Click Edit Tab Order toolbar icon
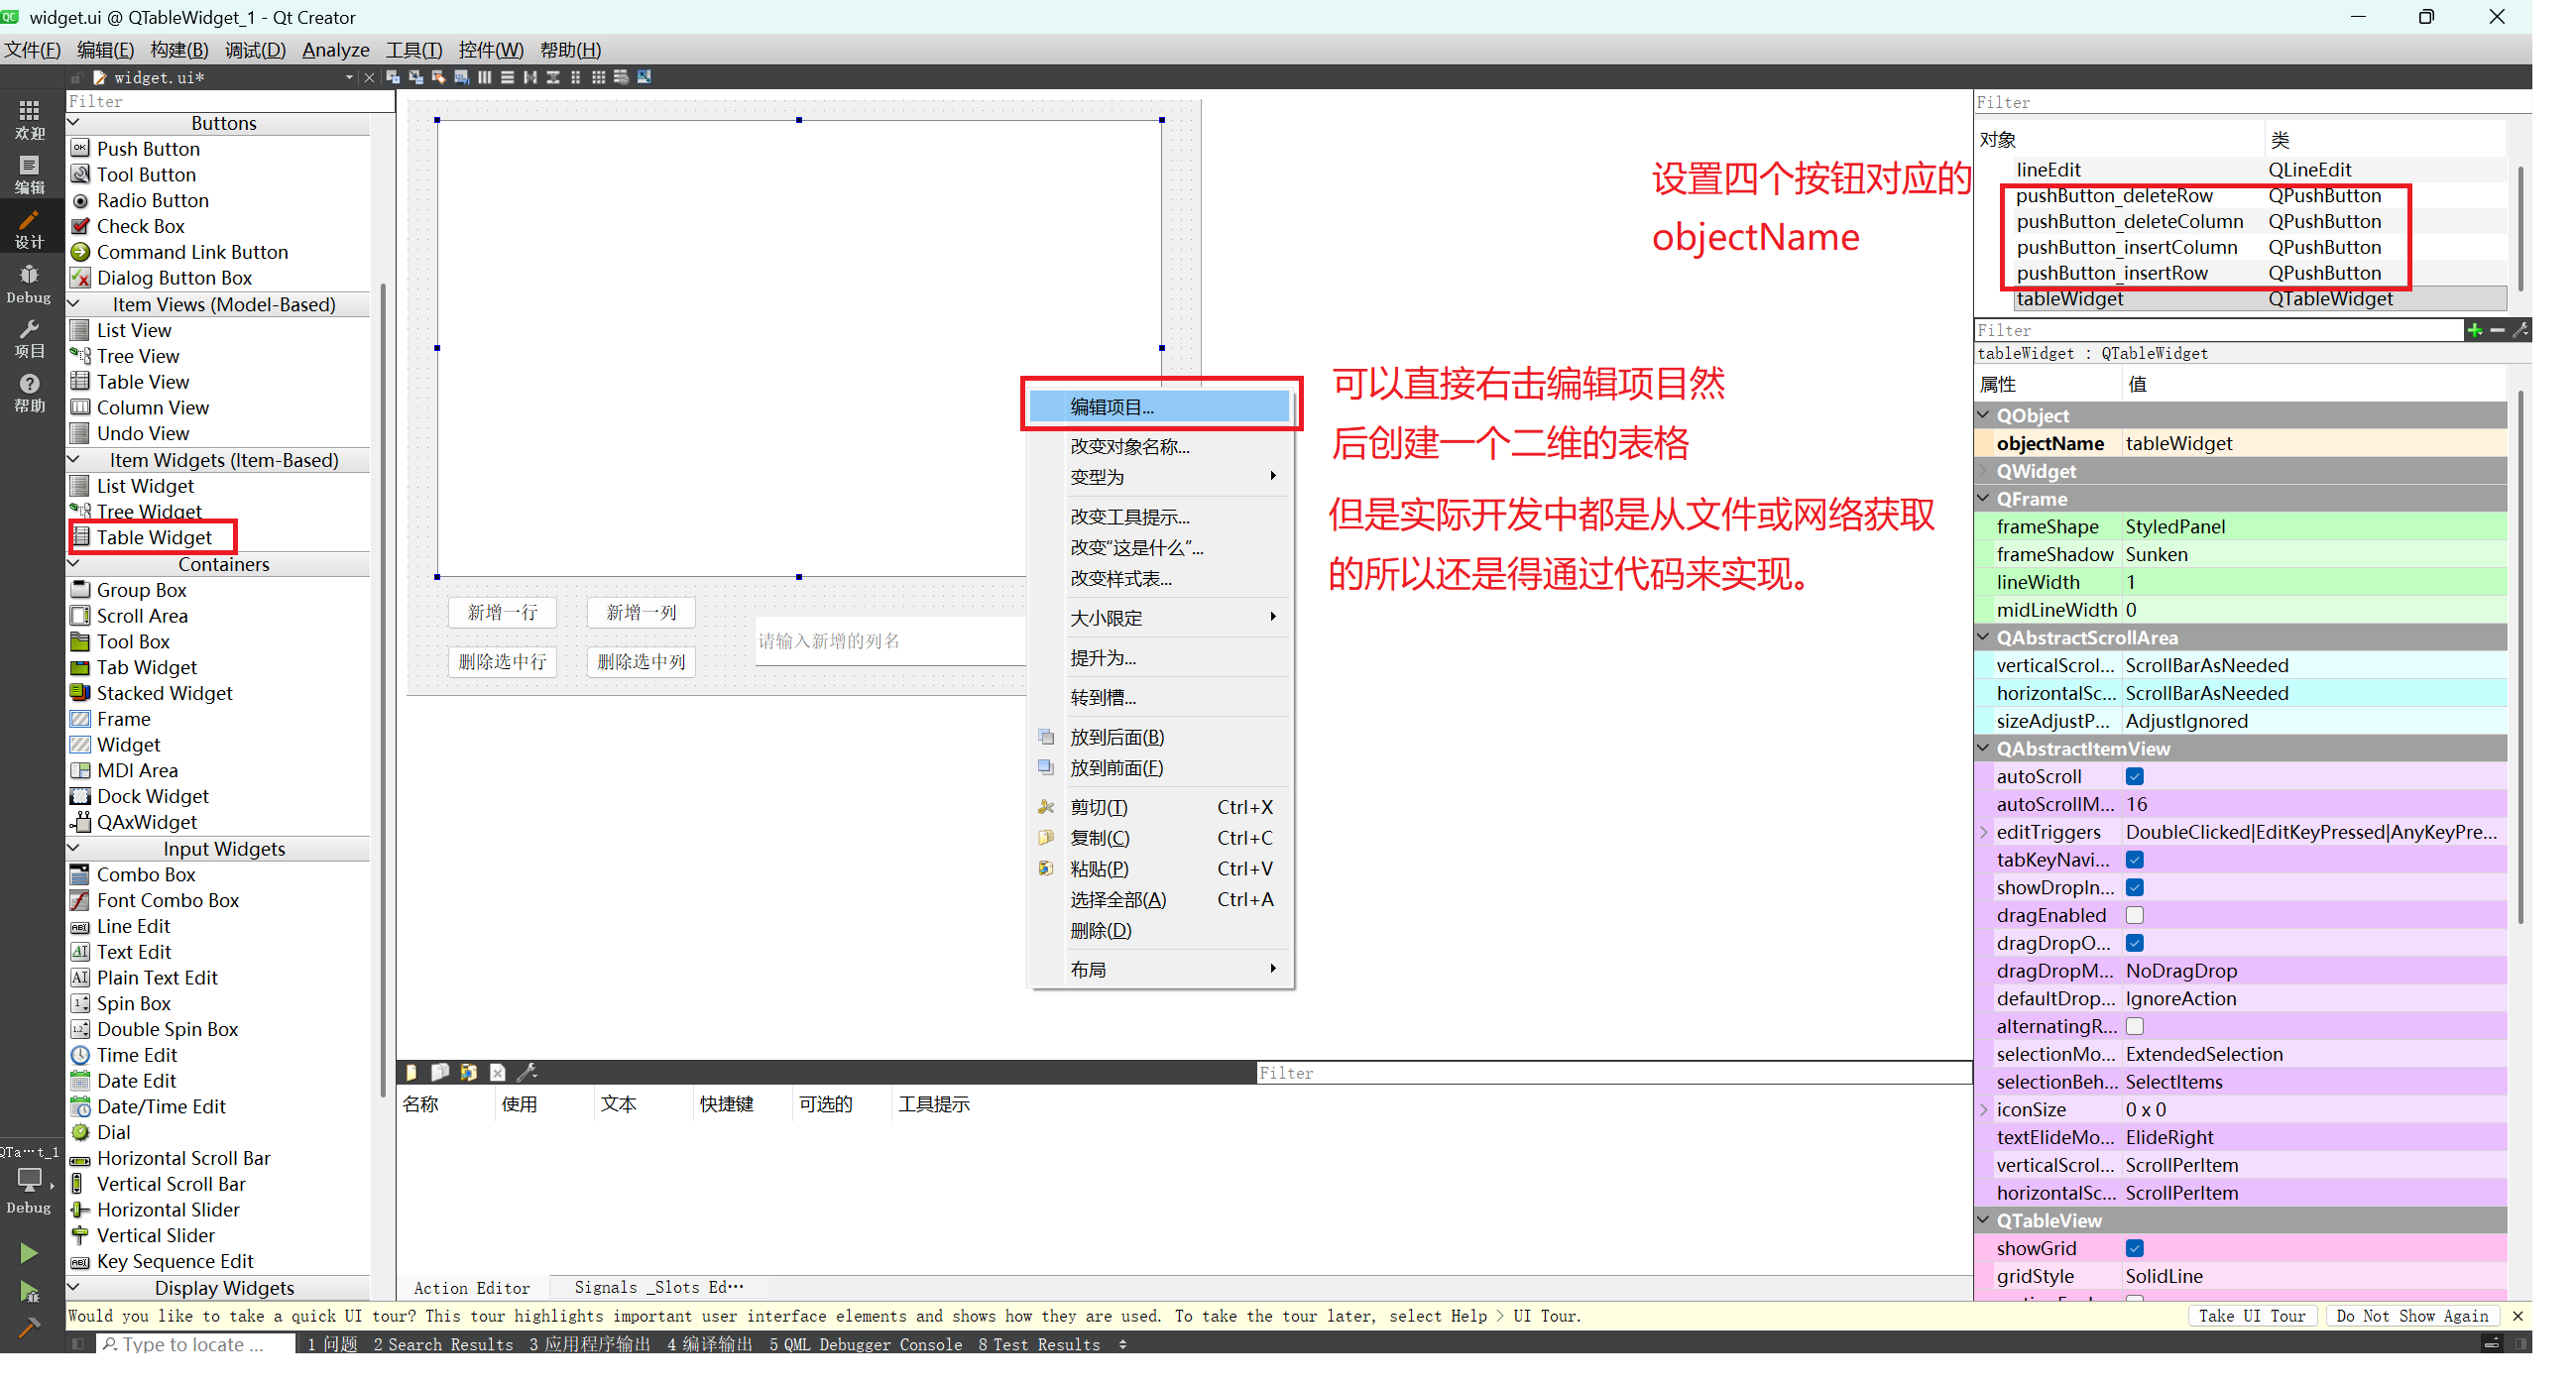The image size is (2576, 1386). tap(462, 77)
